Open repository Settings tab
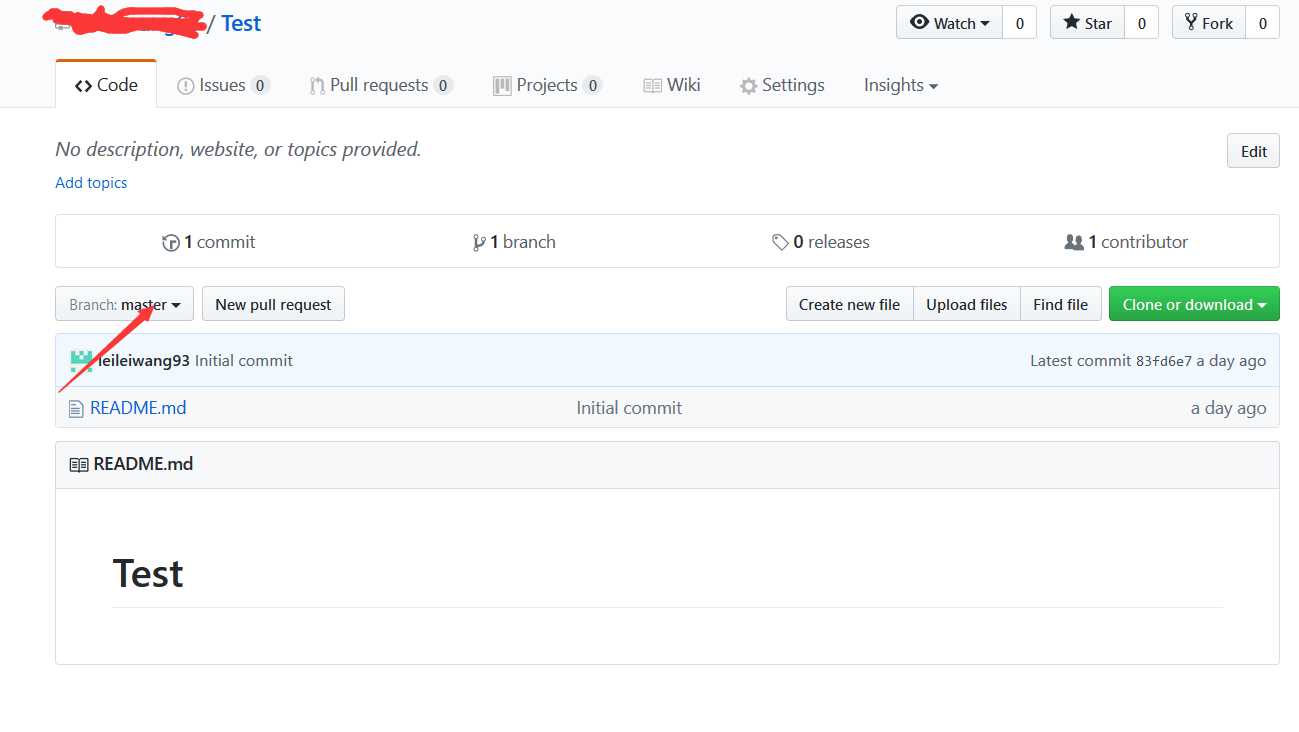 coord(782,85)
